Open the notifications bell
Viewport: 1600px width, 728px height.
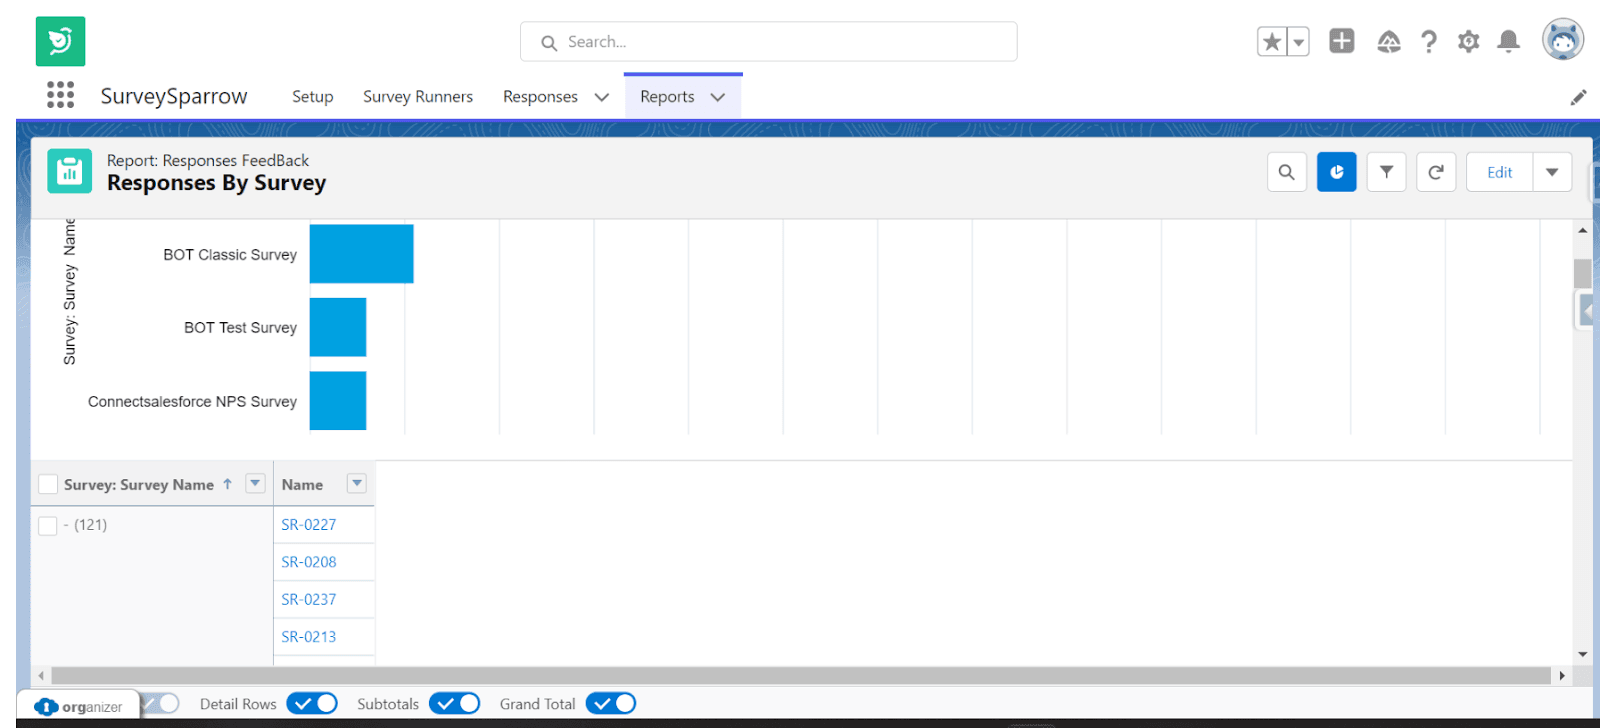[1508, 42]
